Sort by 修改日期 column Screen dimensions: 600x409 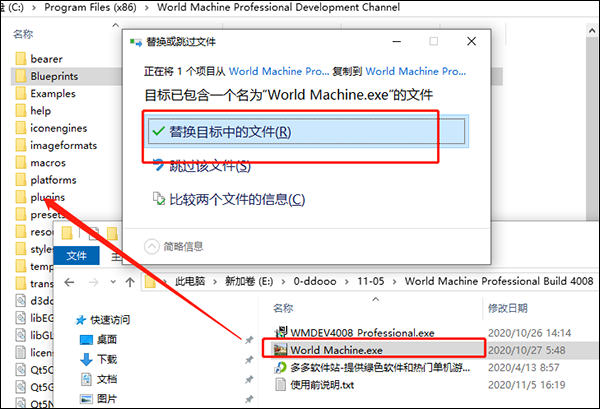[x=508, y=308]
